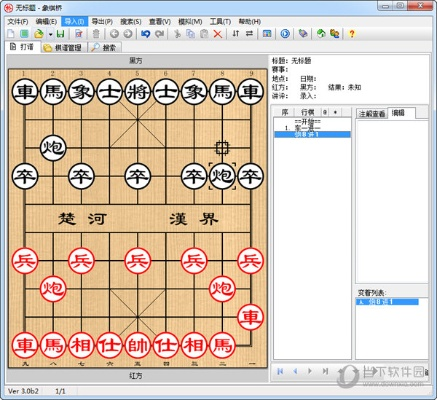Image resolution: width=437 pixels, height=400 pixels.
Task: Click the 红方 footer bar
Action: point(136,376)
